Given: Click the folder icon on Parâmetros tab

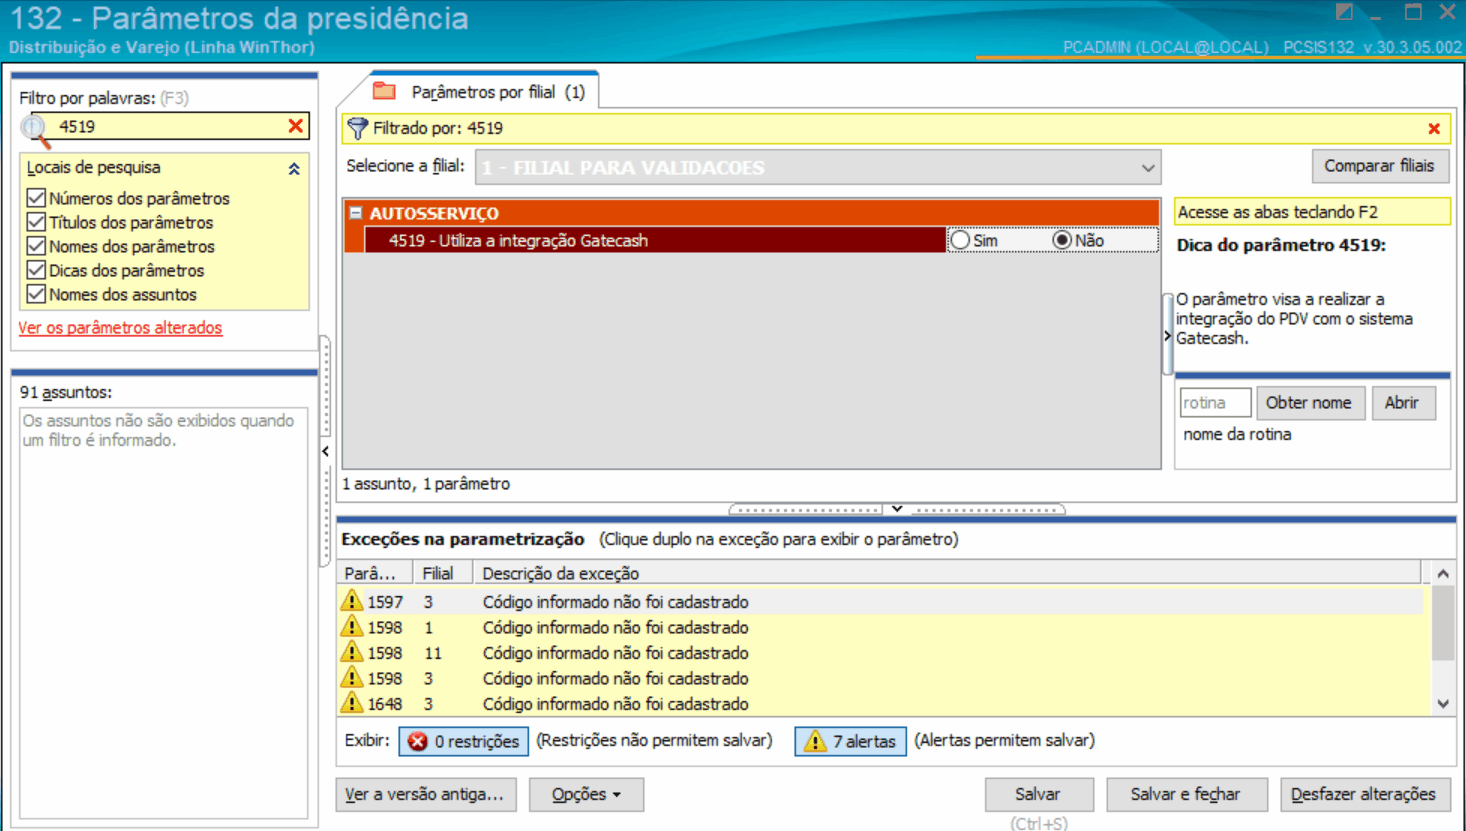Looking at the screenshot, I should pos(384,92).
